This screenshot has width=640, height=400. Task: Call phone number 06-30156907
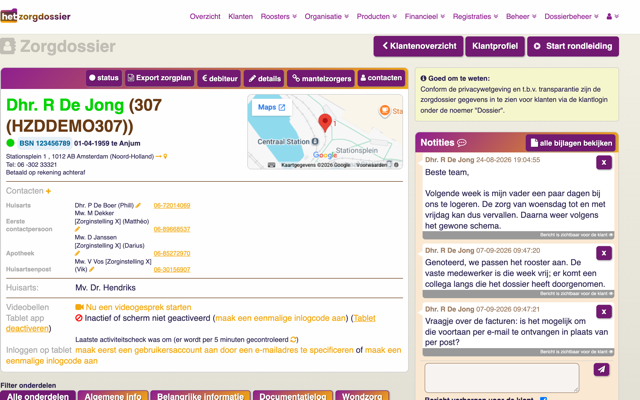click(172, 269)
